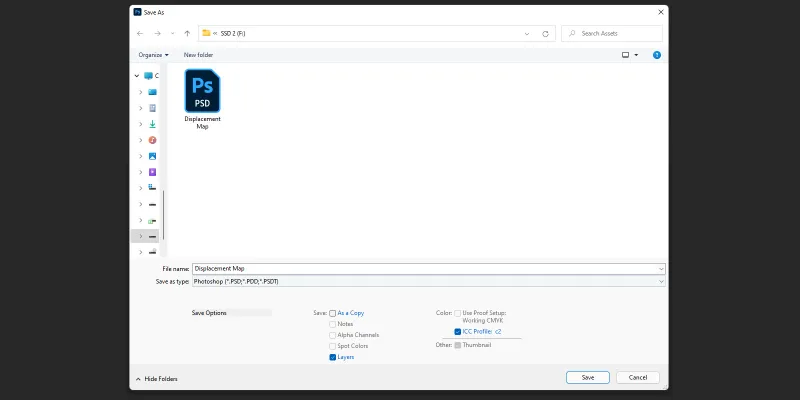
Task: Click the folder icon in address bar
Action: click(206, 33)
